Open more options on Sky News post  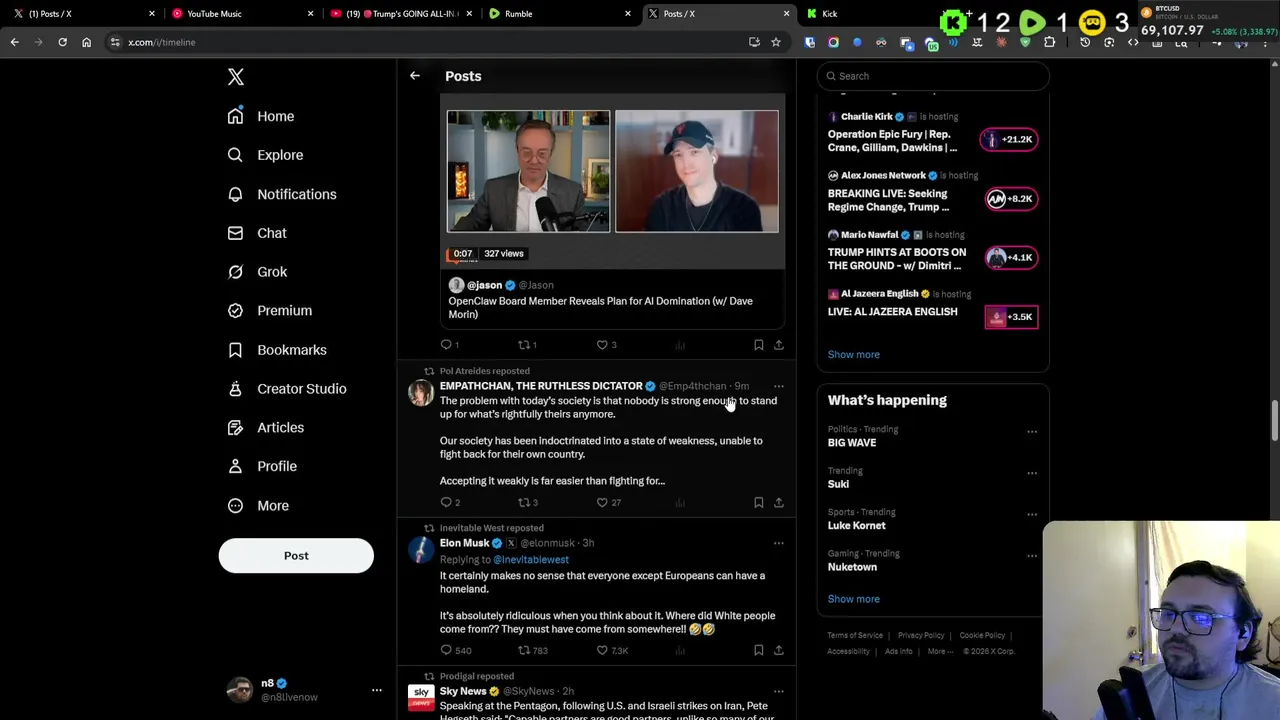coord(779,691)
